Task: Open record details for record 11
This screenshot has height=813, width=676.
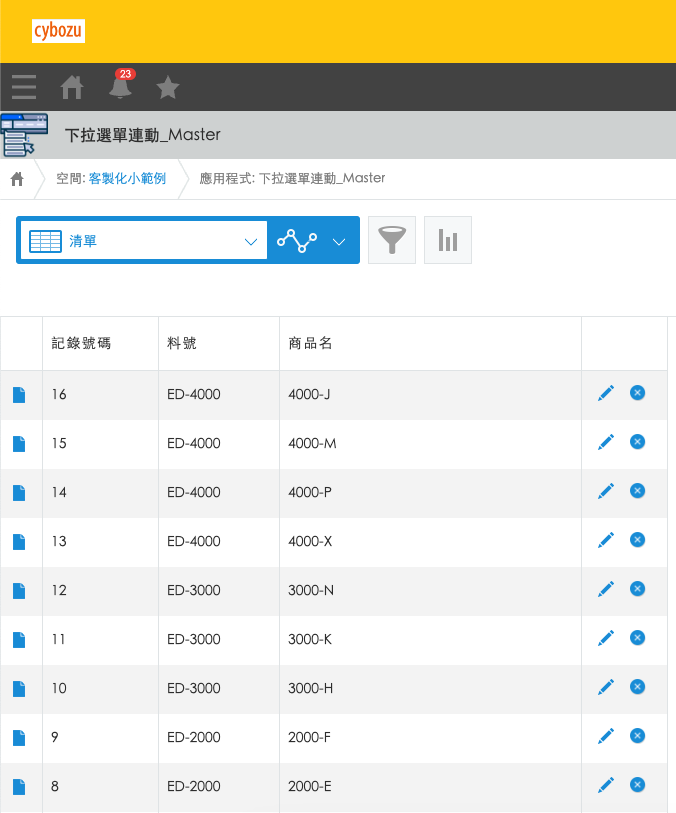Action: coord(19,640)
